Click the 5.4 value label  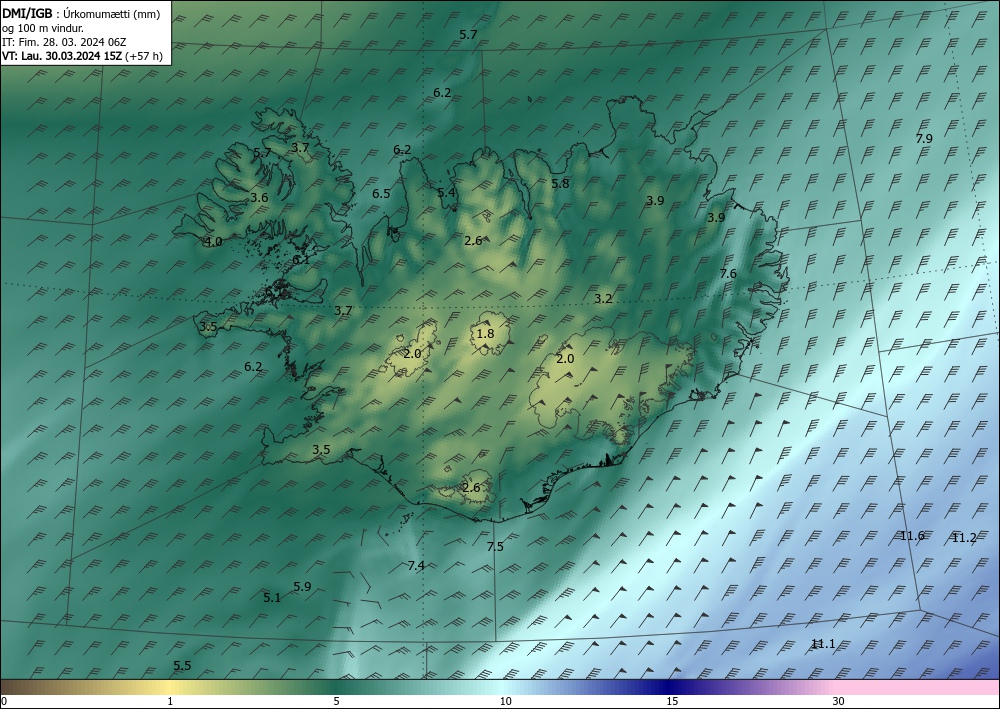tap(446, 192)
